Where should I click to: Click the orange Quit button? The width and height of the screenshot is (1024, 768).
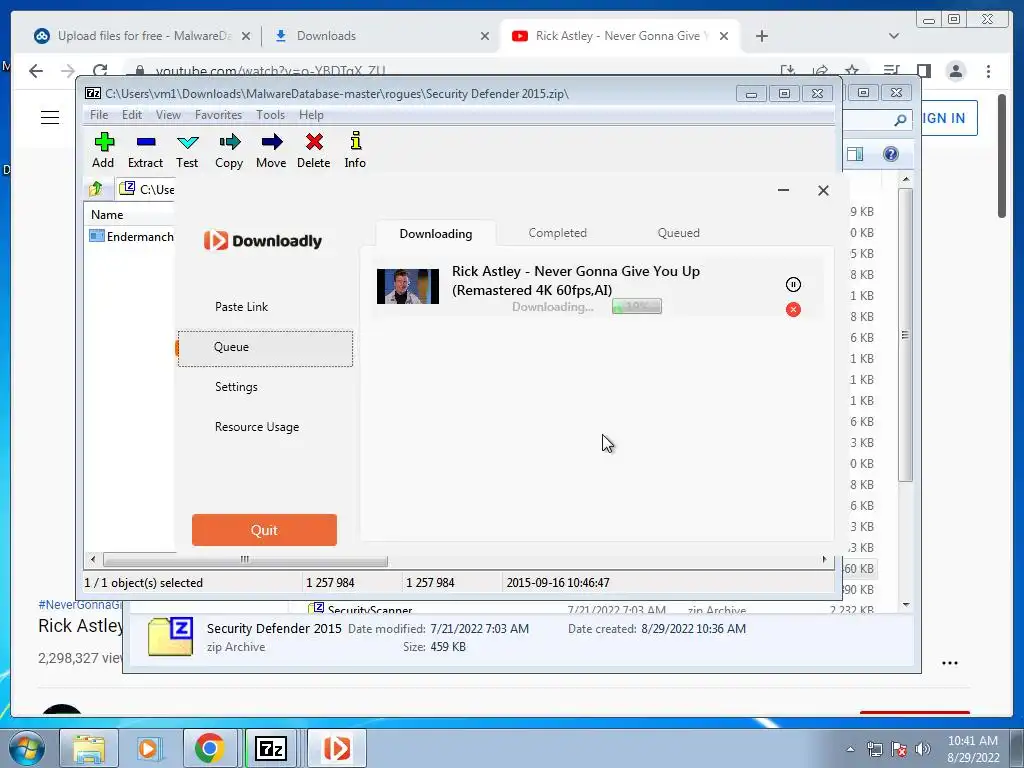click(264, 530)
